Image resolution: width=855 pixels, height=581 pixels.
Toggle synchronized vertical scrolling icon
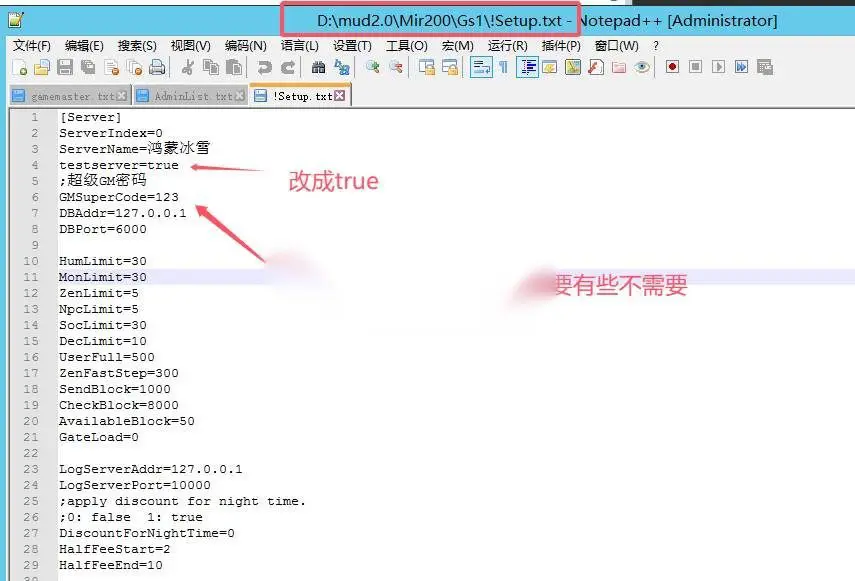426,68
